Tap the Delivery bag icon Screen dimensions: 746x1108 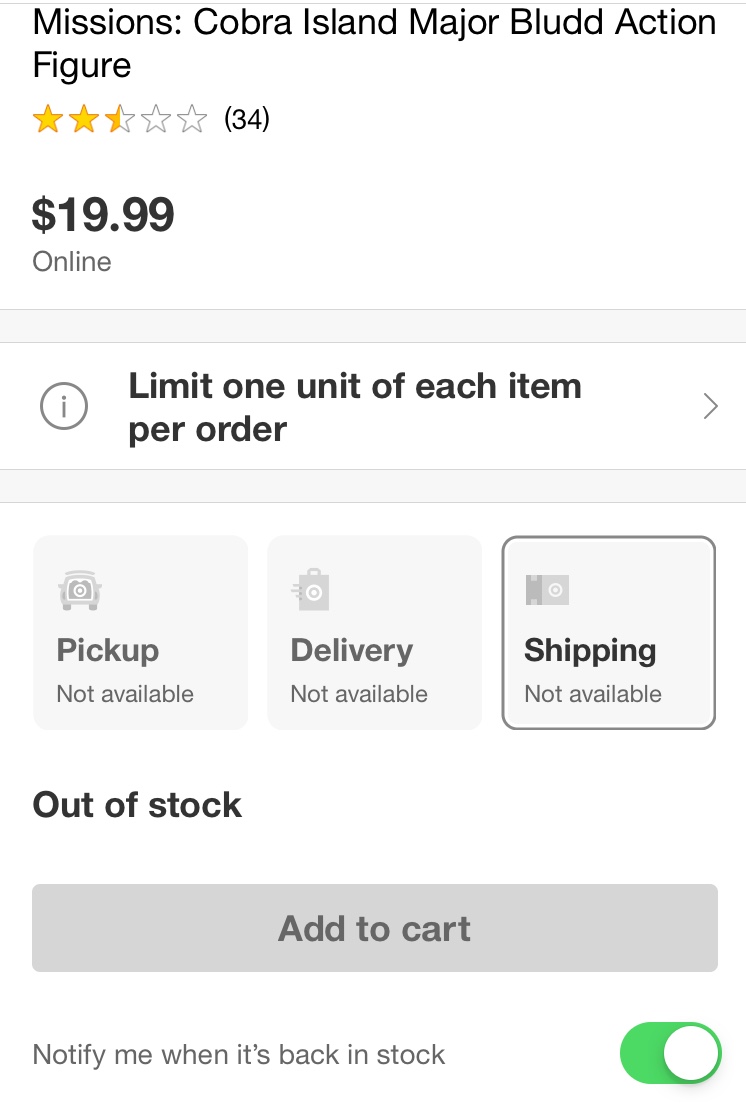[311, 589]
